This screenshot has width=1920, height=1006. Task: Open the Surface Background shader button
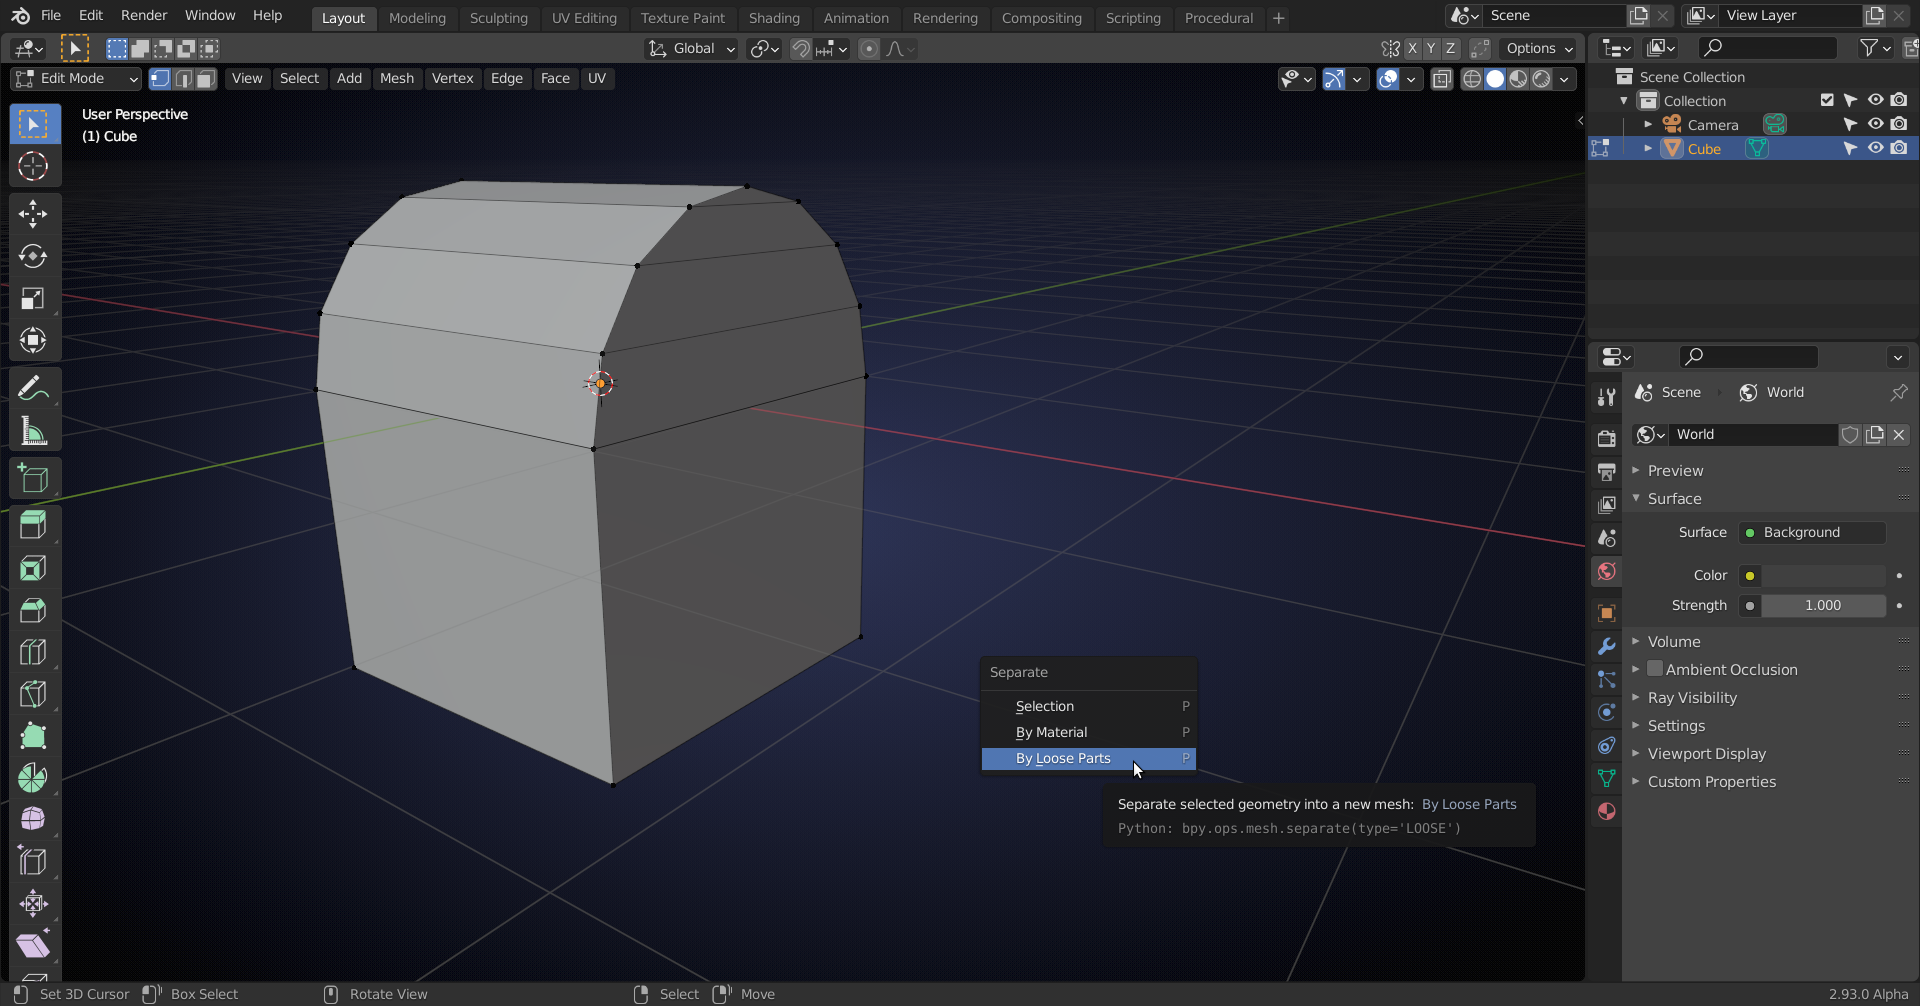click(x=1811, y=532)
